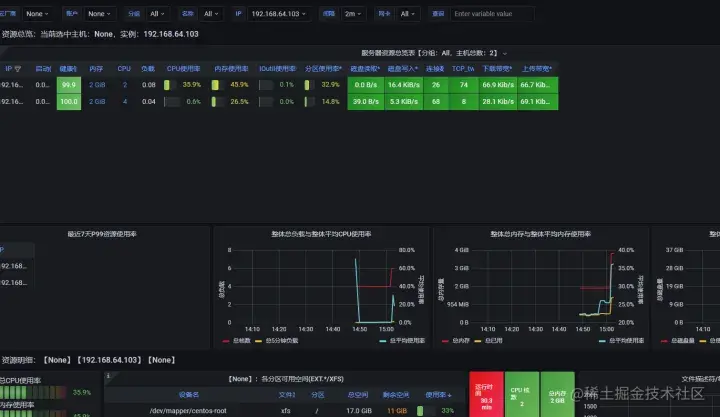
Task: Click the 16.4 KiB/s disk write cell
Action: click(x=404, y=85)
